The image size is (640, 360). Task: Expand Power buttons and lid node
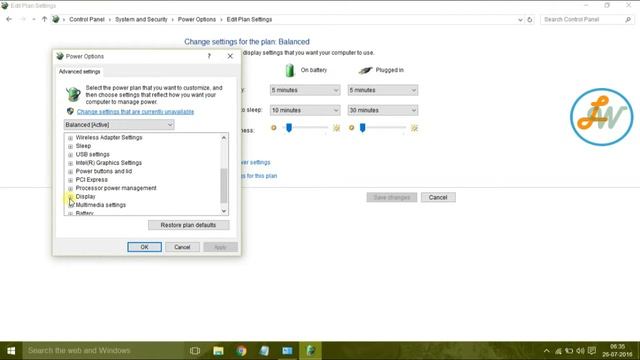70,171
